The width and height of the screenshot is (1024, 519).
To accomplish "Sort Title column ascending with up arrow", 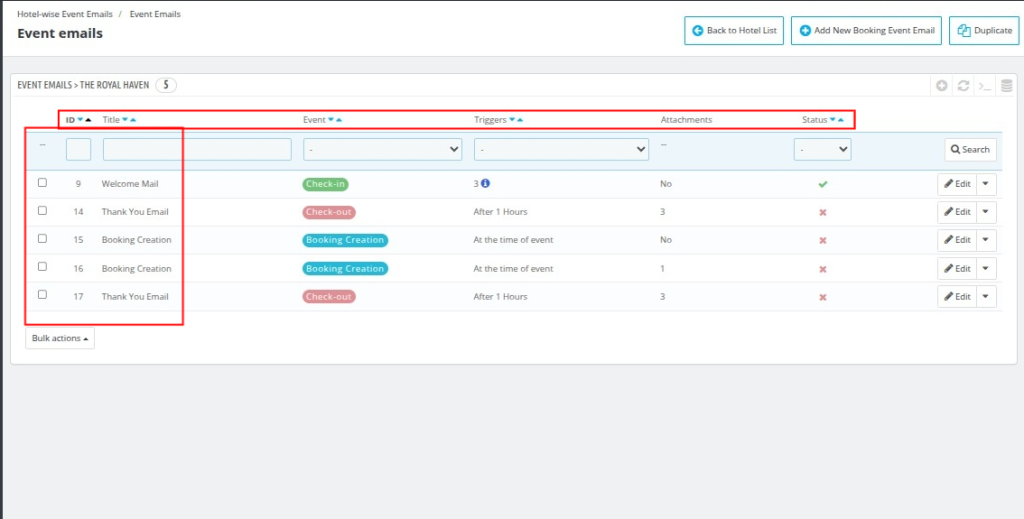I will point(133,120).
